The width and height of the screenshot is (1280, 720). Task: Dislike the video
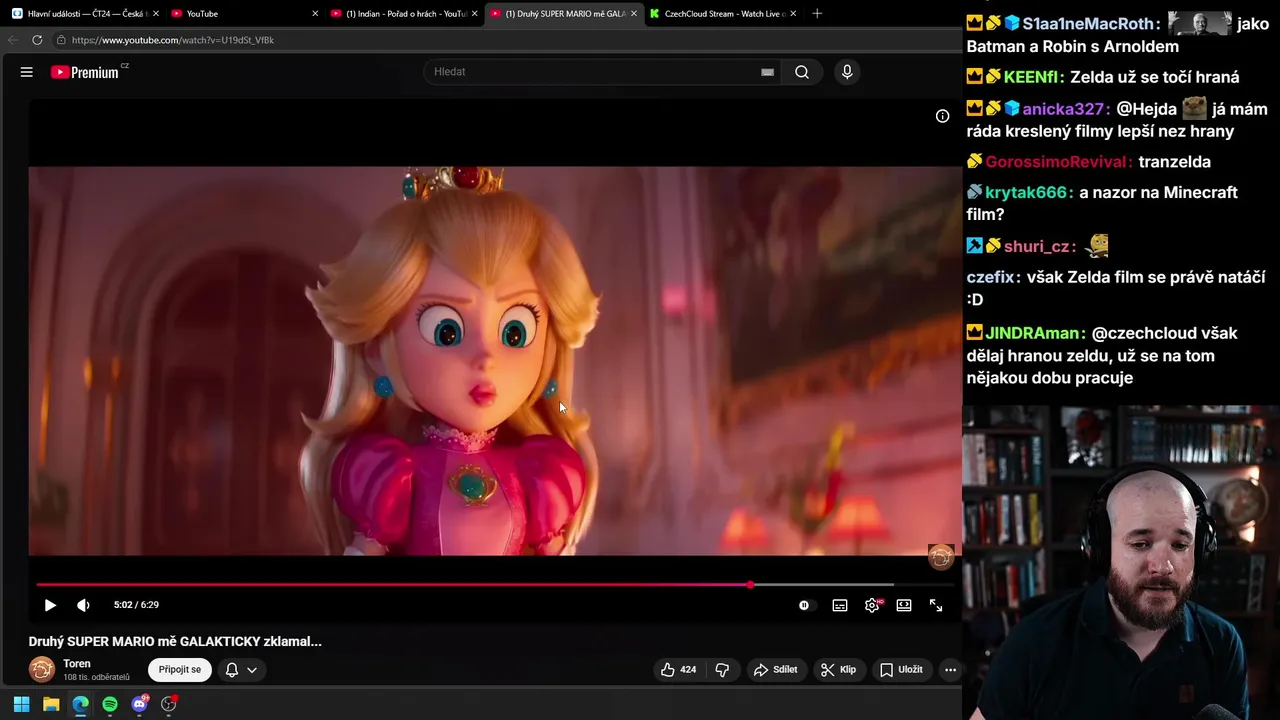722,670
